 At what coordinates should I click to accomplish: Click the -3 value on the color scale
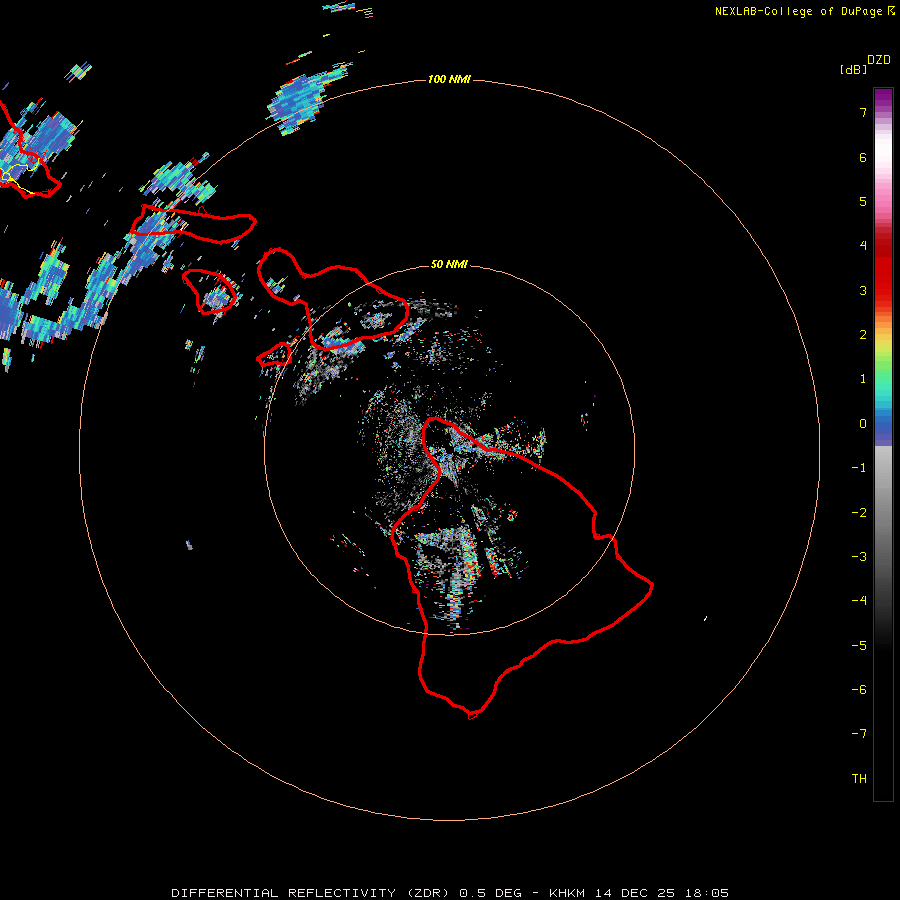pyautogui.click(x=859, y=557)
